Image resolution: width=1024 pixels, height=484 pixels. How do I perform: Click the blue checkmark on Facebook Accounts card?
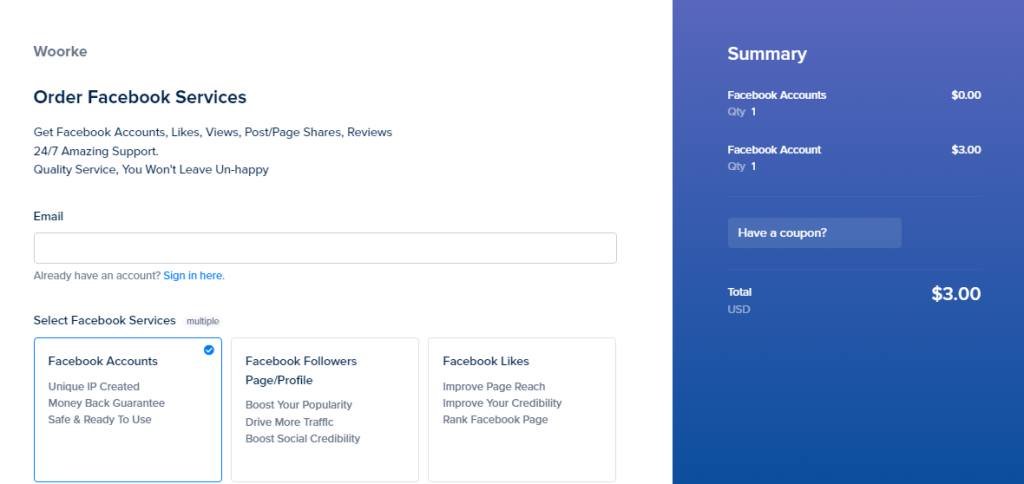(x=208, y=350)
